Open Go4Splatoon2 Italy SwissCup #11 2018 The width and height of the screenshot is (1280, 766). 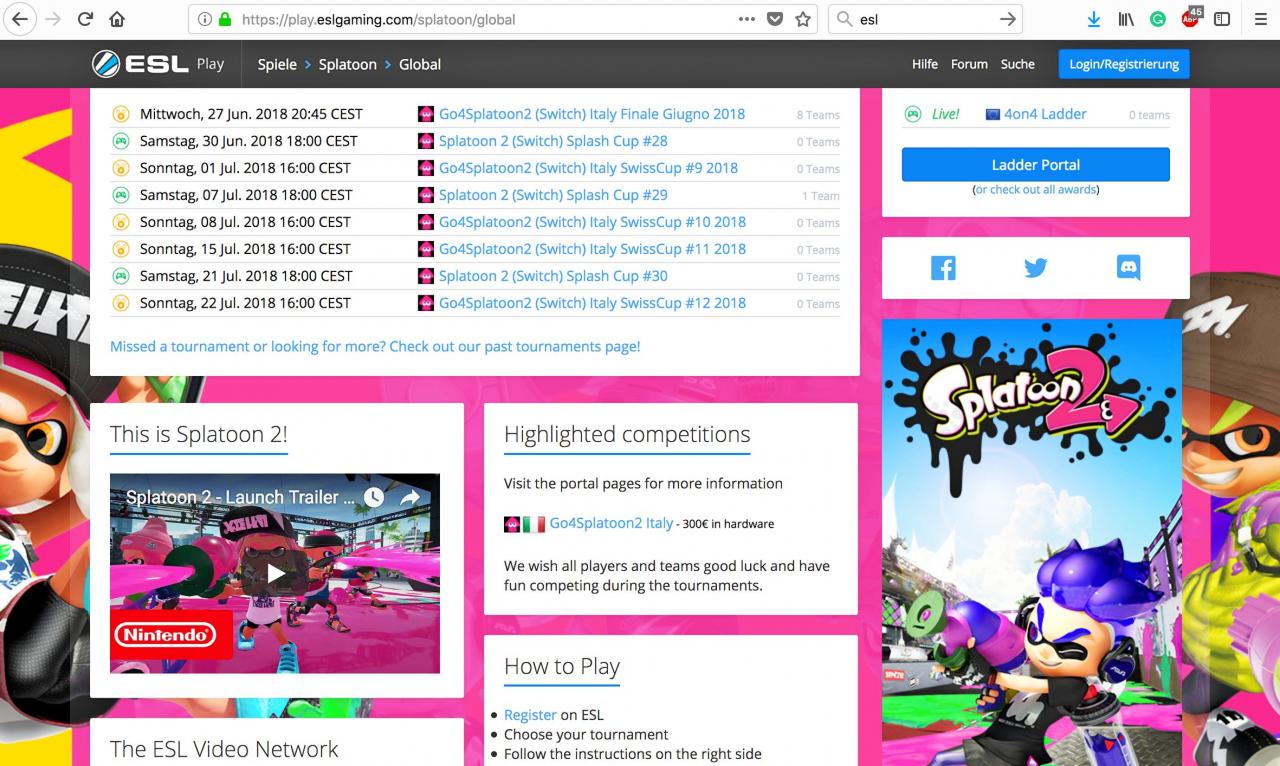592,249
